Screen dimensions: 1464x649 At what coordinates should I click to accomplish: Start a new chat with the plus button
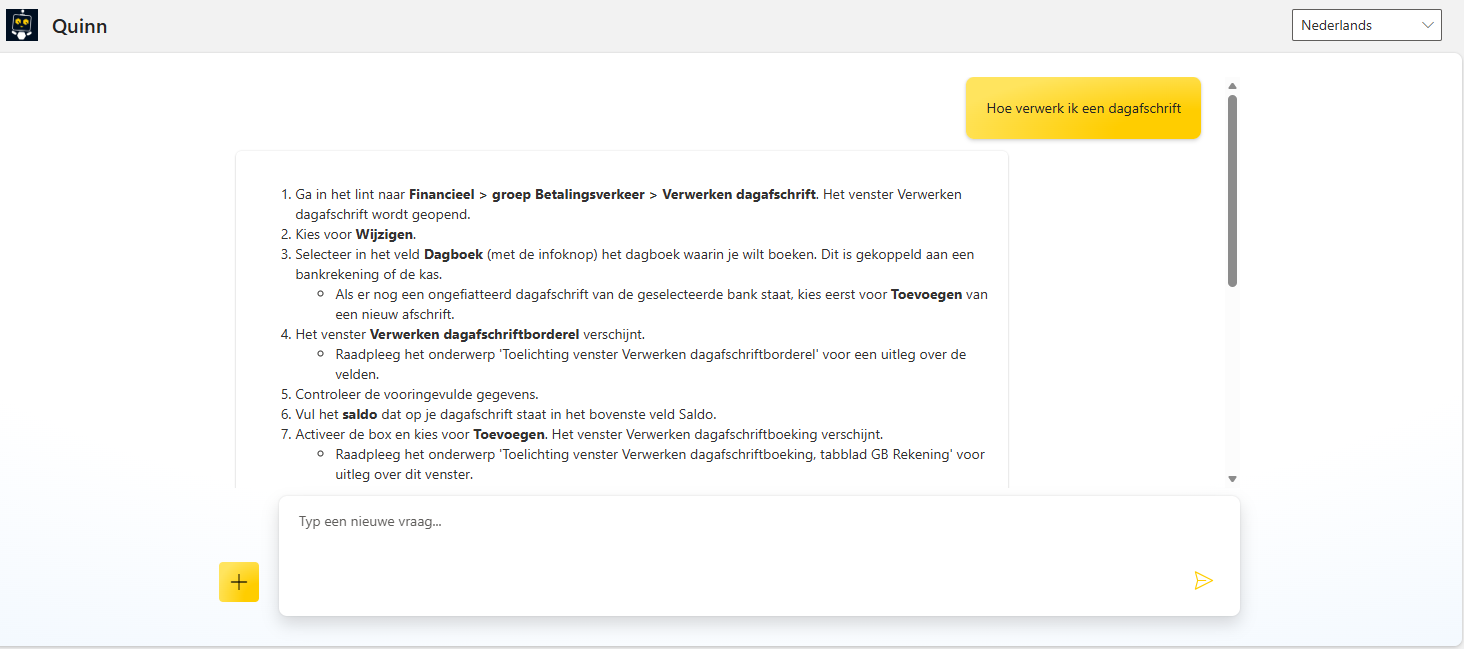[239, 582]
